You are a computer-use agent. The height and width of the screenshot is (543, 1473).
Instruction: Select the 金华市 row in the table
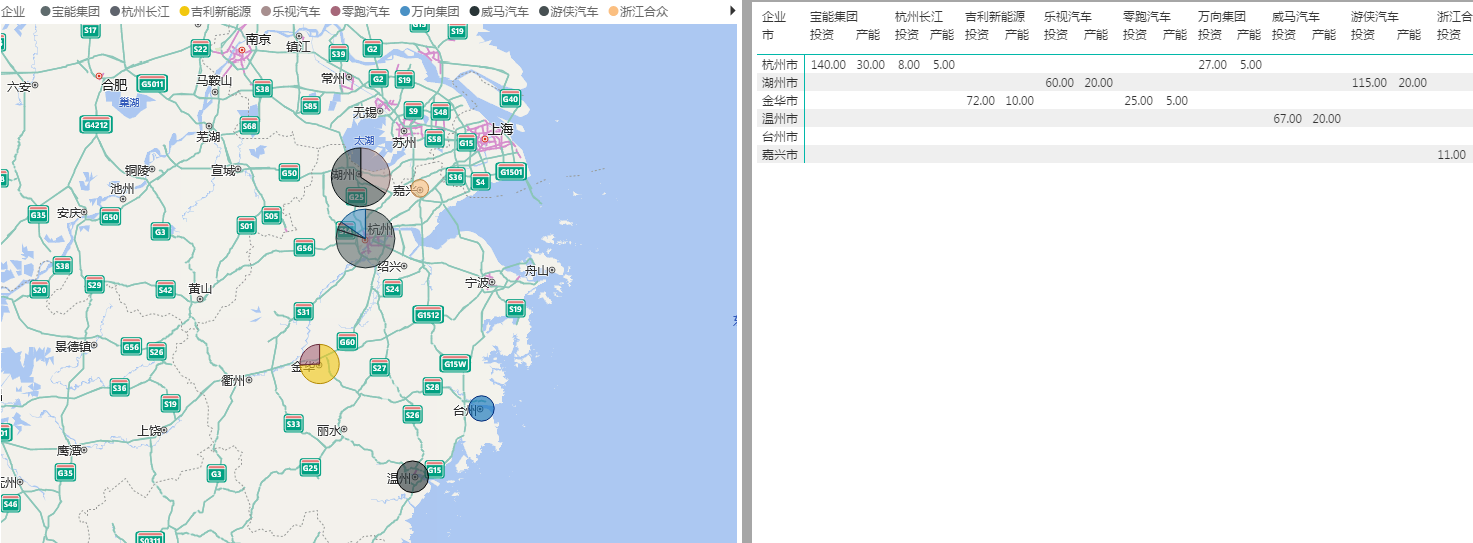pos(779,101)
